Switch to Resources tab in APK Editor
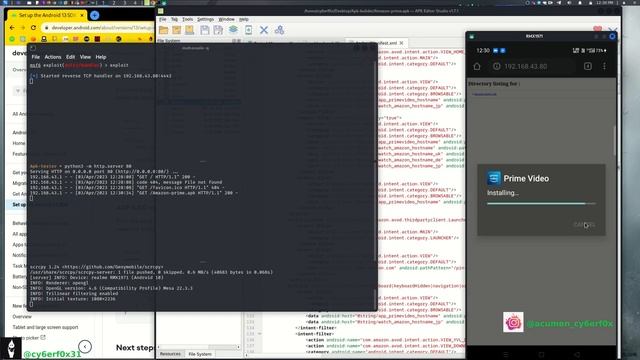Viewport: 640px width, 360px height. point(170,354)
